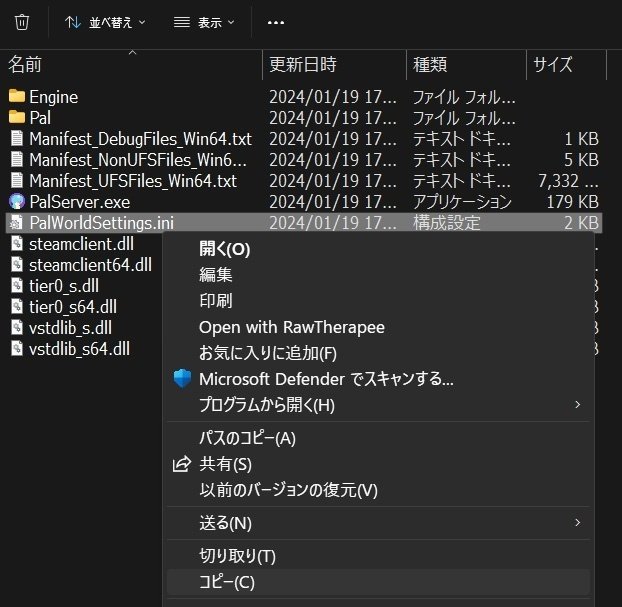
Task: Select the Pal folder name
Action: [40, 118]
